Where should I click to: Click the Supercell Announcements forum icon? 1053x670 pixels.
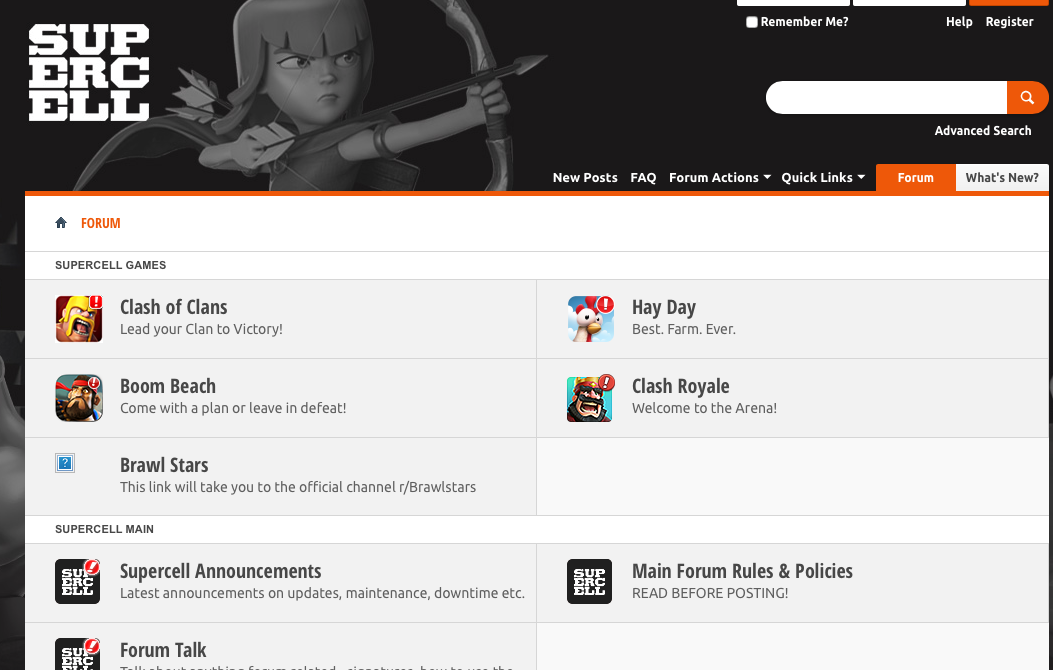click(x=78, y=581)
